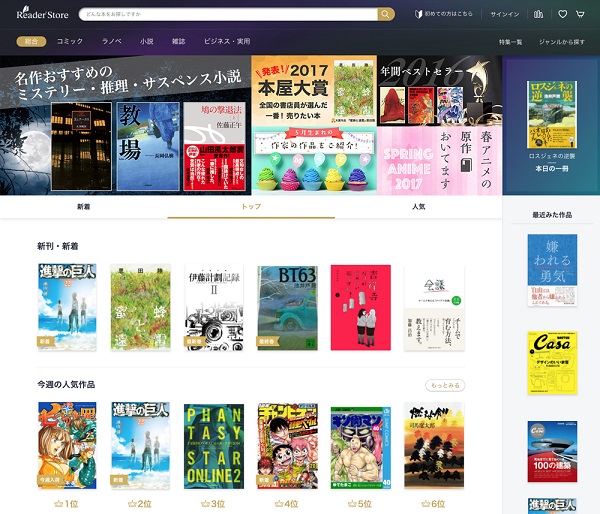Open the red cover book in new arrivals

(360, 307)
